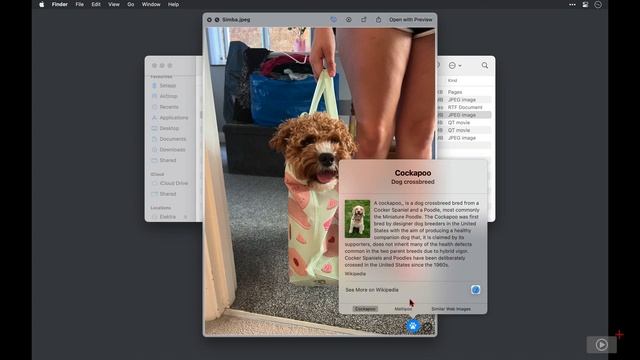
Task: Click the three-dots icon in the menu bar
Action: [x=572, y=4]
